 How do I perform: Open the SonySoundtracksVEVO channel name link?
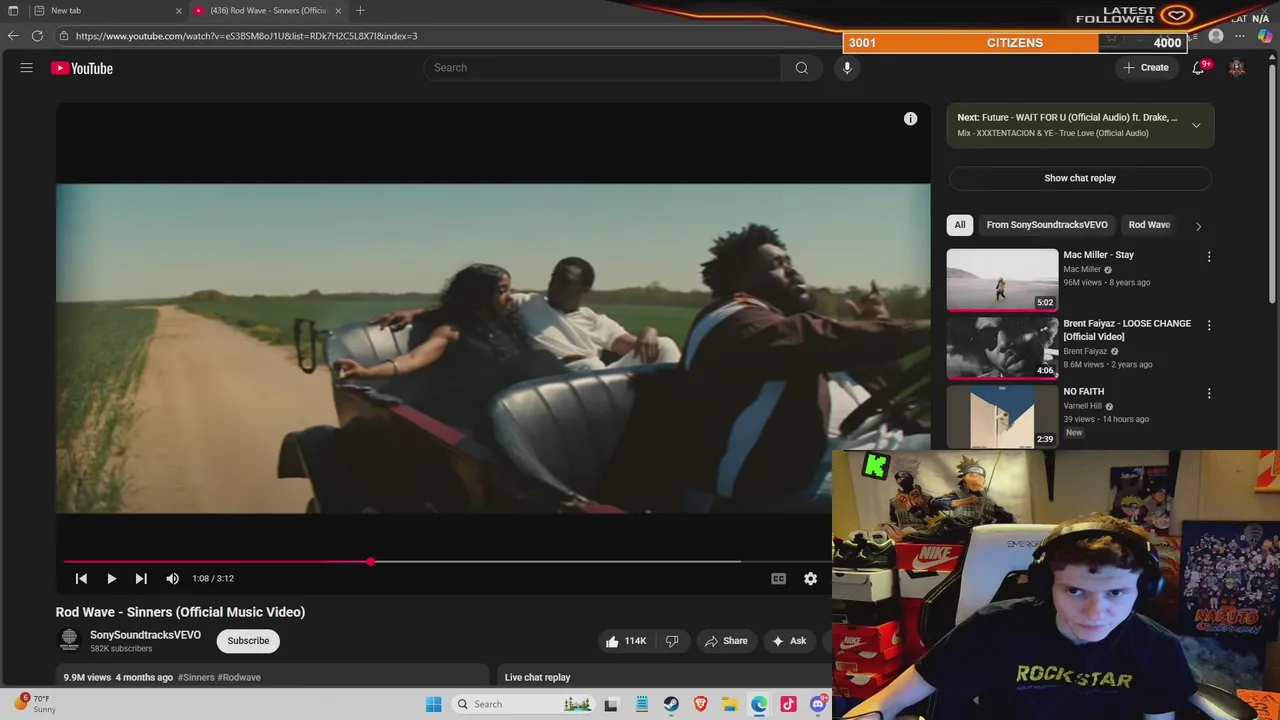coord(145,635)
